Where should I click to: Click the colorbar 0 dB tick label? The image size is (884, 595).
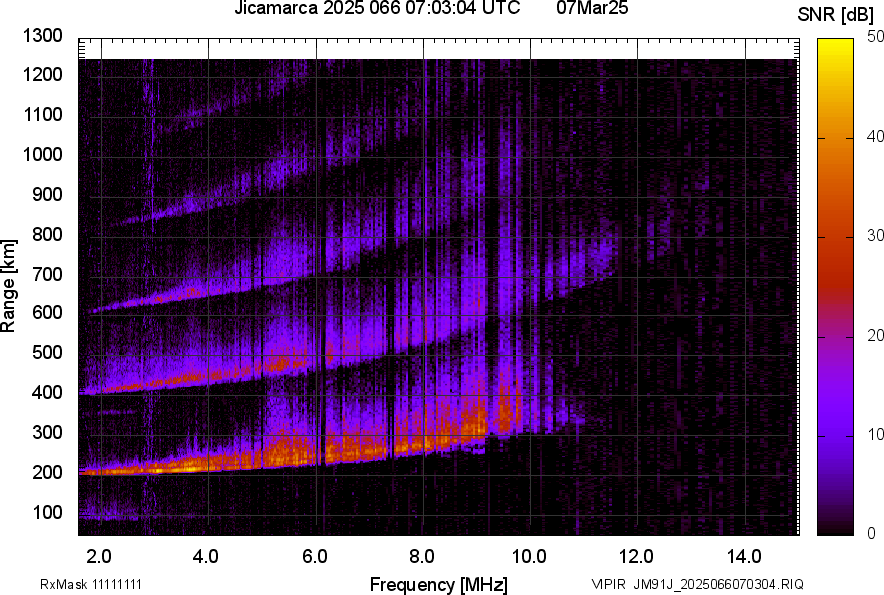872,534
